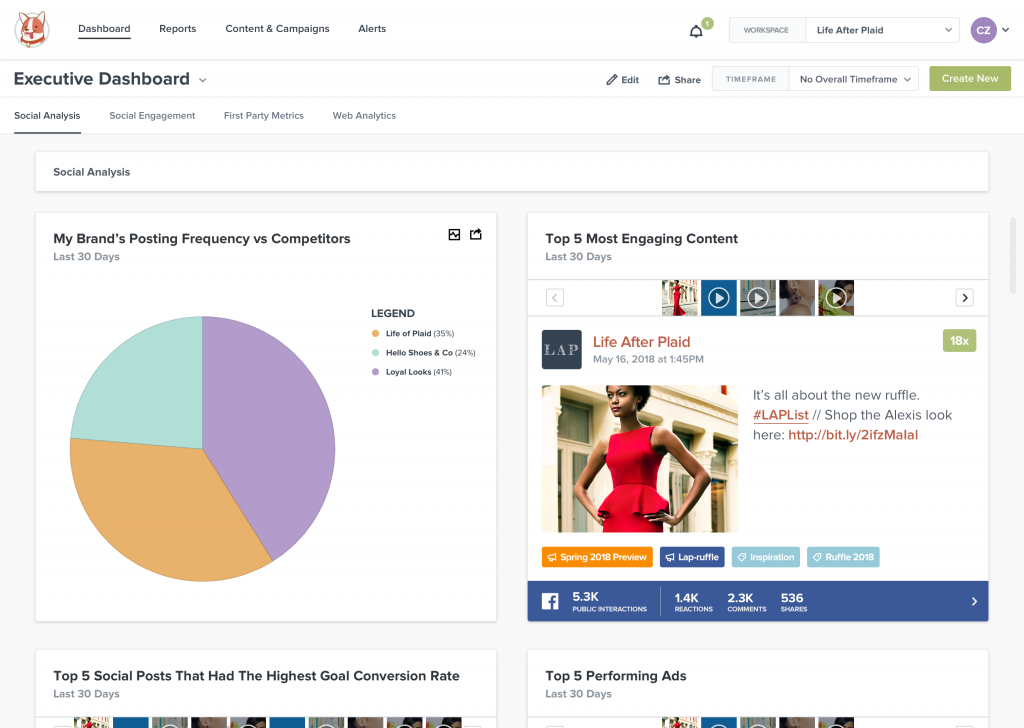
Task: Click the CZ user avatar
Action: tap(983, 30)
